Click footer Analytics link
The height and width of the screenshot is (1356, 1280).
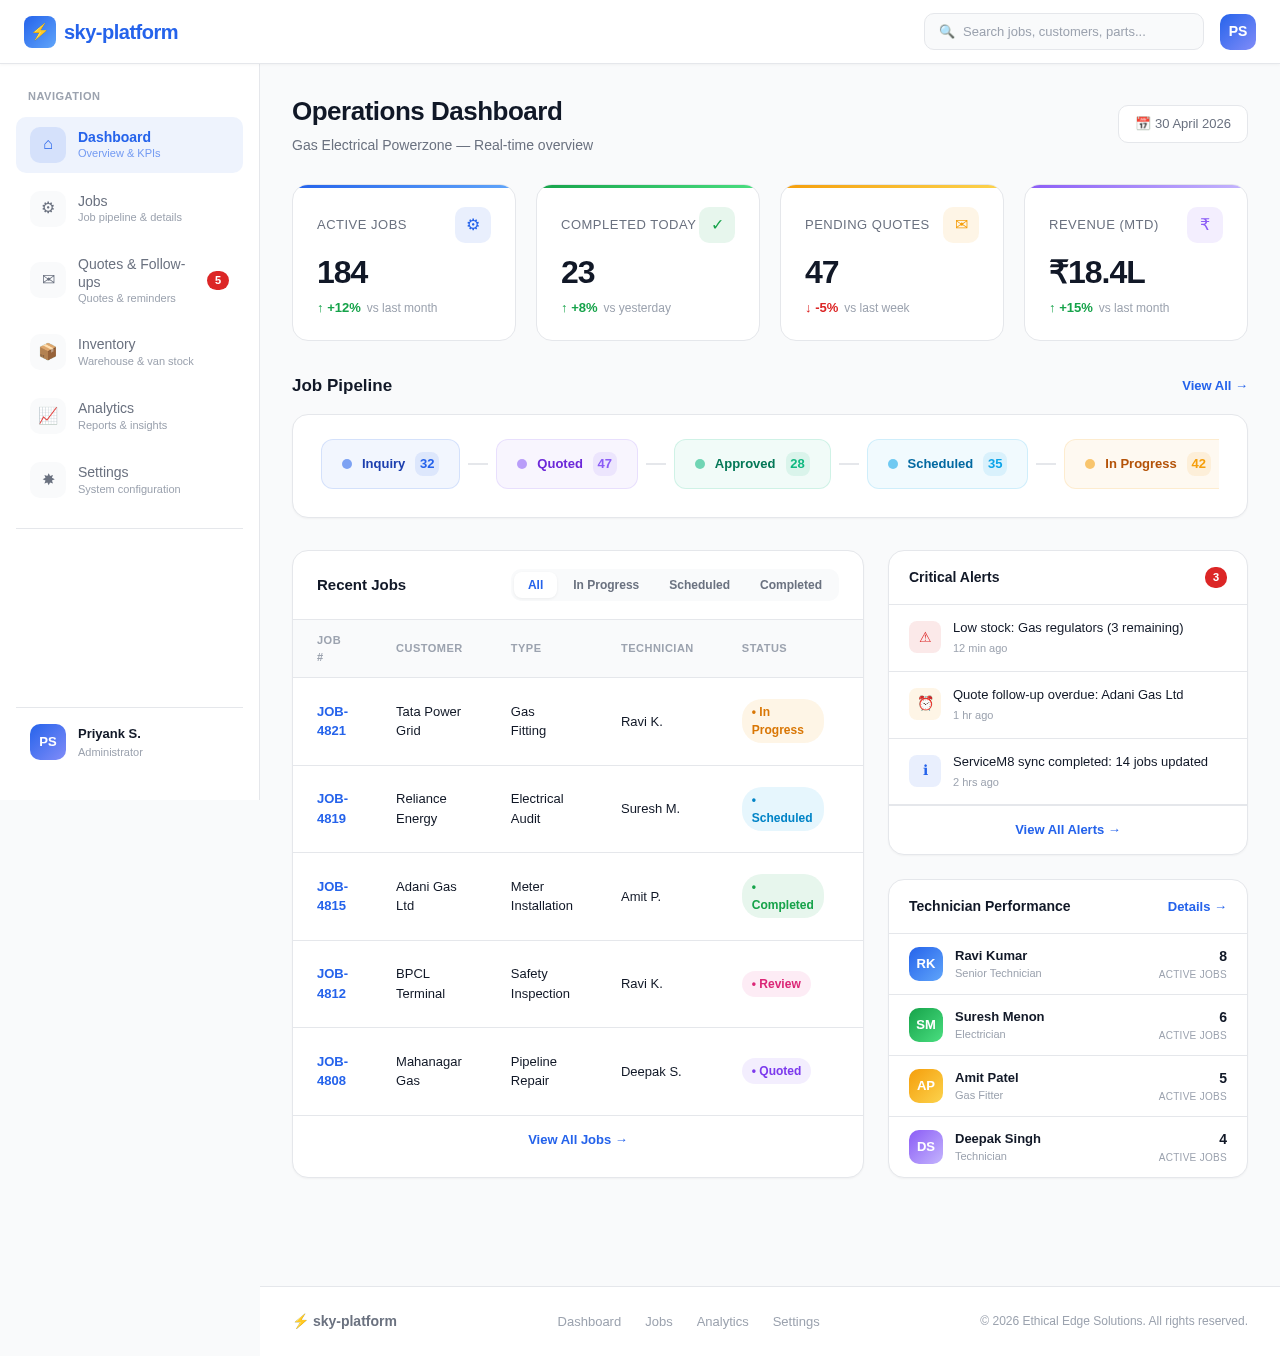[x=723, y=1322]
